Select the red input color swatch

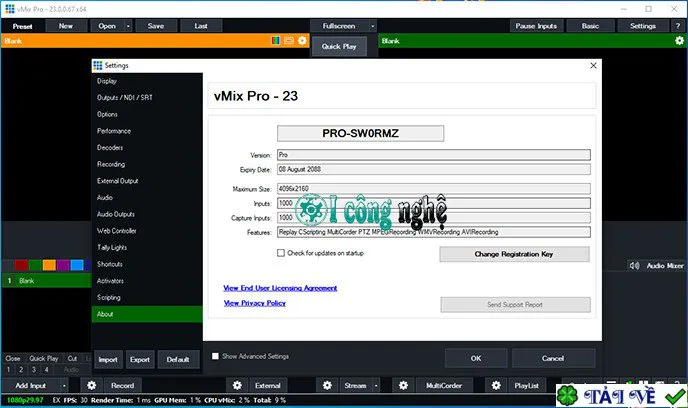click(x=21, y=265)
